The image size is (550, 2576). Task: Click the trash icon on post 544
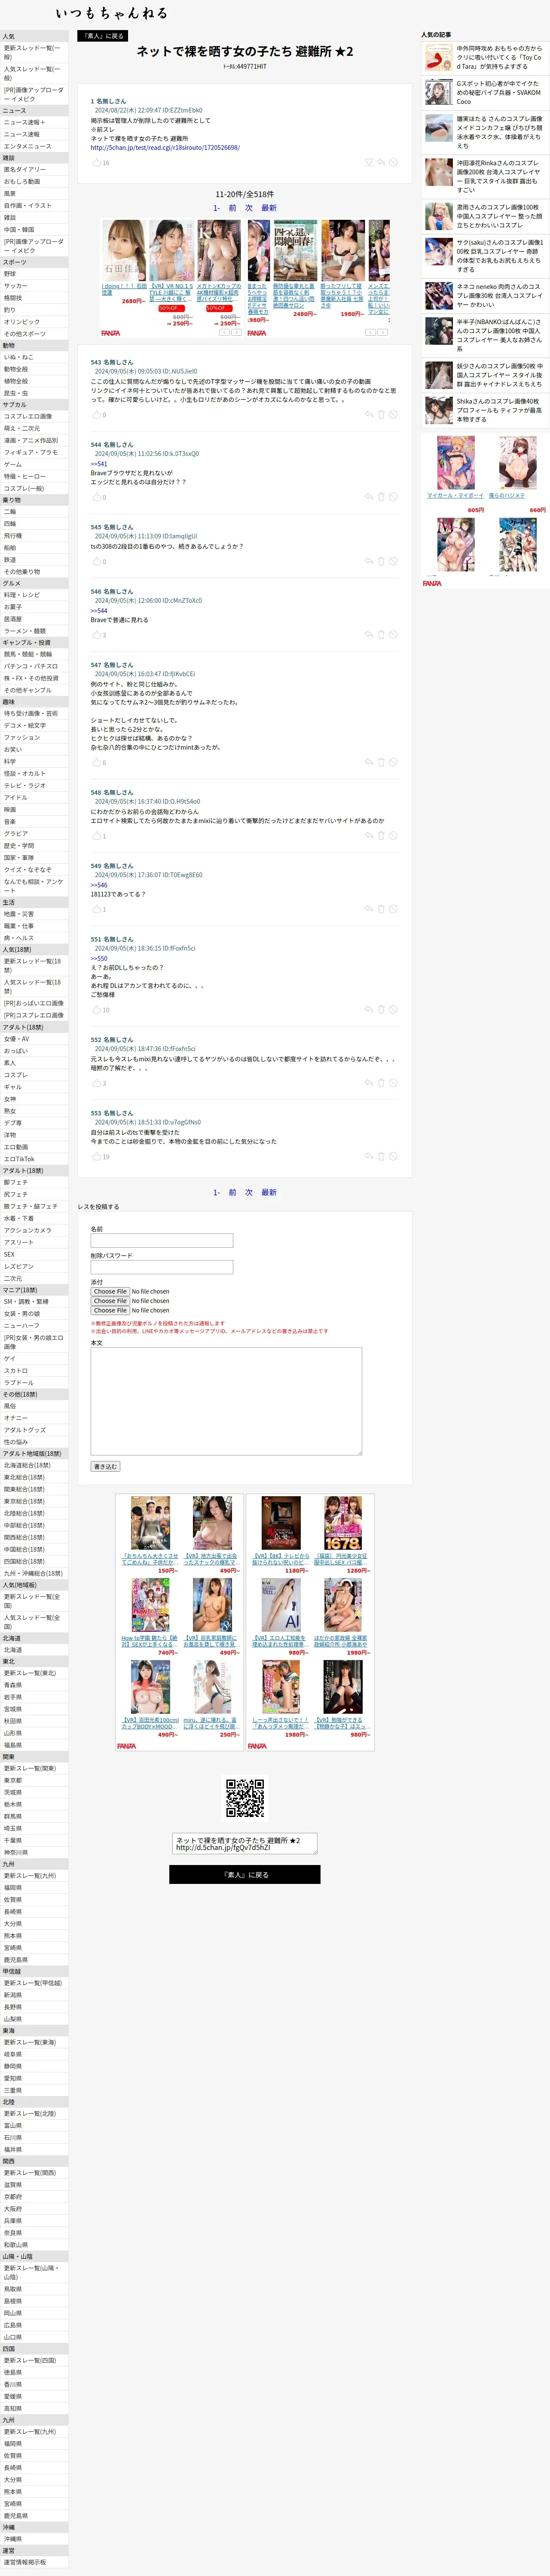[x=381, y=497]
